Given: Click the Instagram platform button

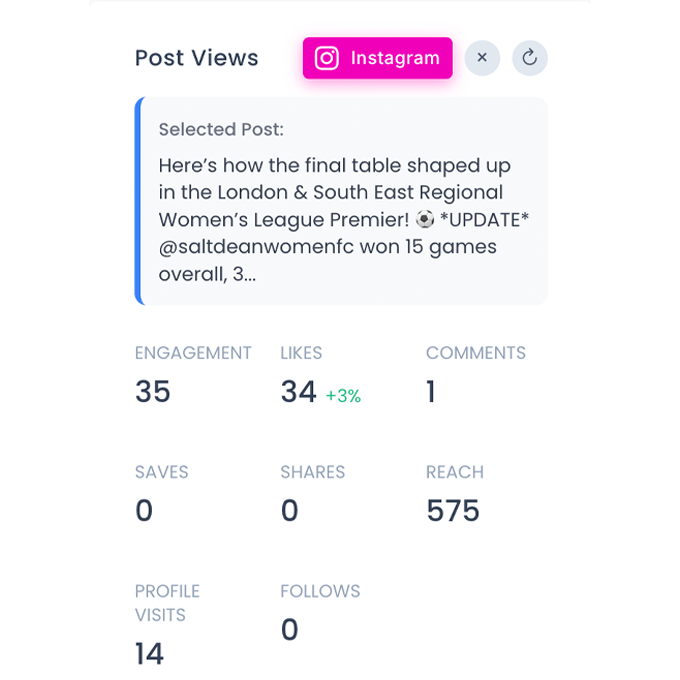Looking at the screenshot, I should point(378,58).
